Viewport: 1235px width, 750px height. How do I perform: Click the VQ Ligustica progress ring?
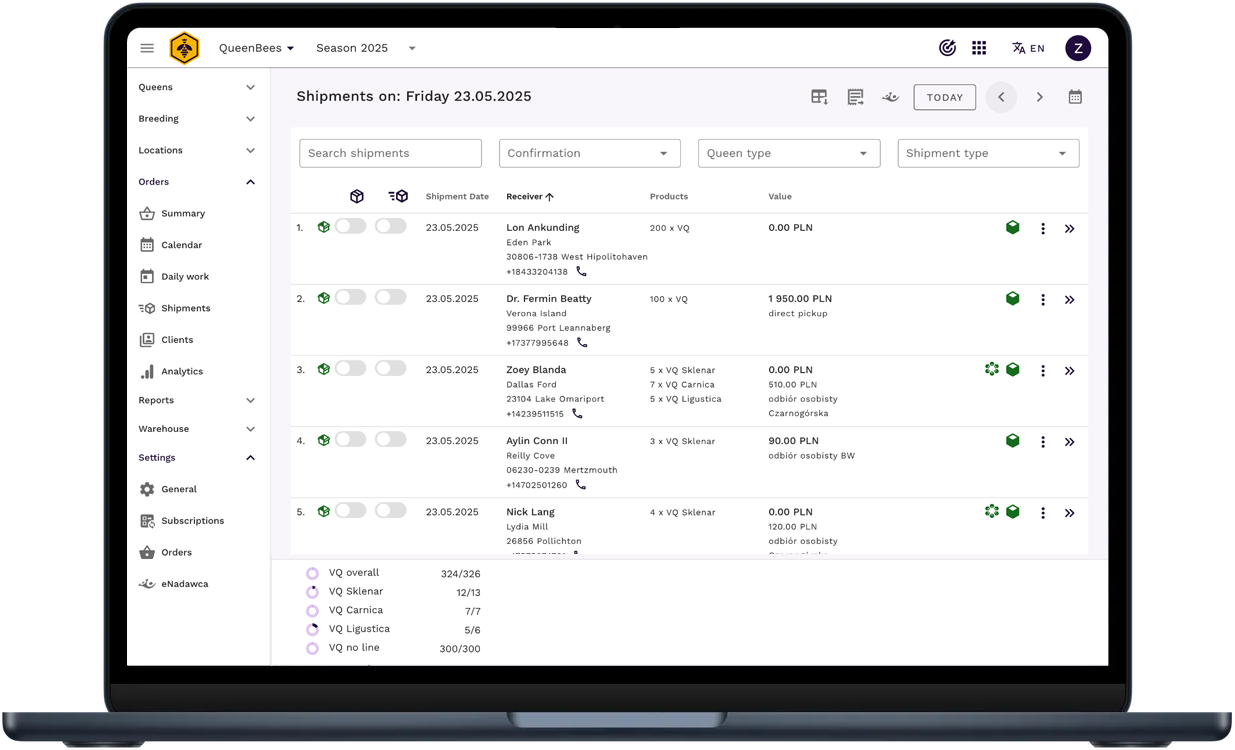pyautogui.click(x=312, y=629)
